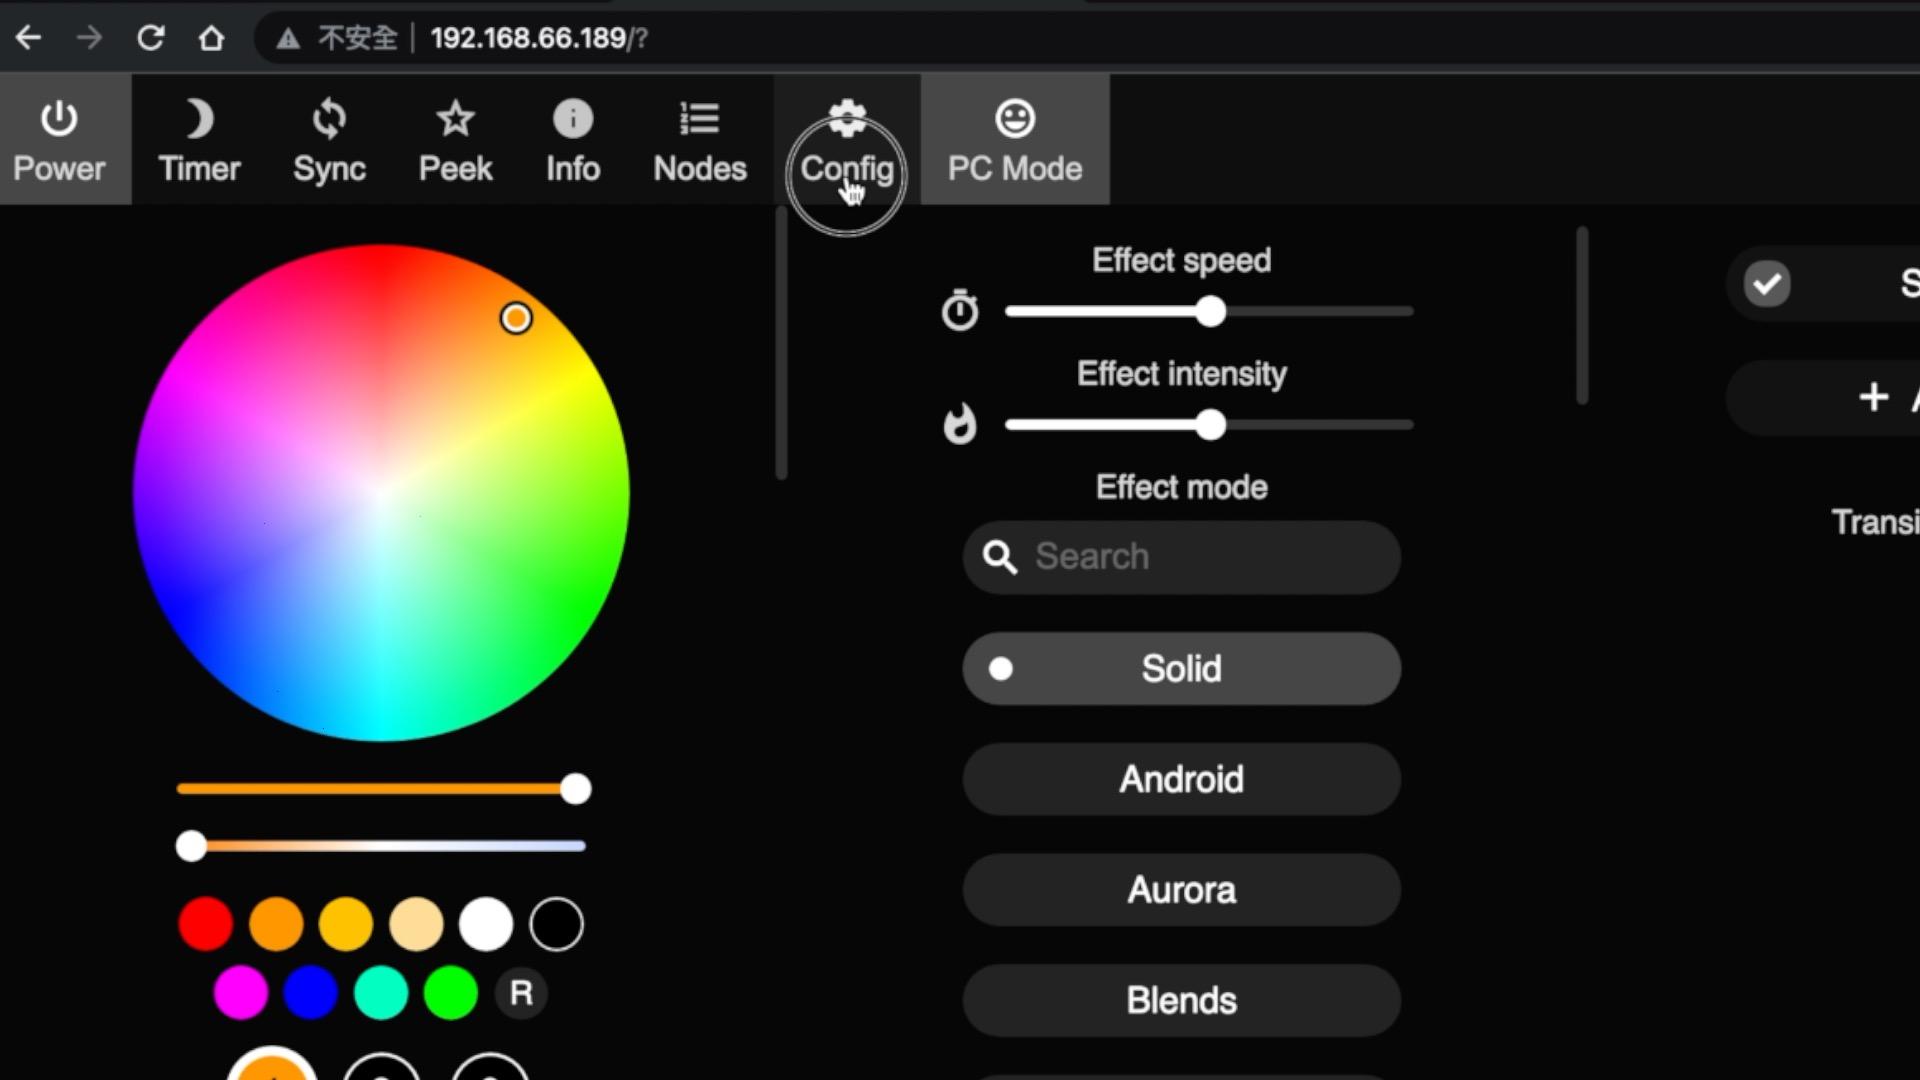The image size is (1920, 1080).
Task: Toggle the Power button
Action: [59, 140]
